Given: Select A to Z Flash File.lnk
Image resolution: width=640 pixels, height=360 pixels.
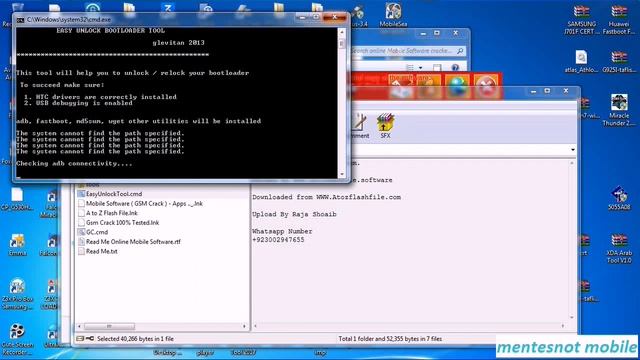Looking at the screenshot, I should click(108, 213).
